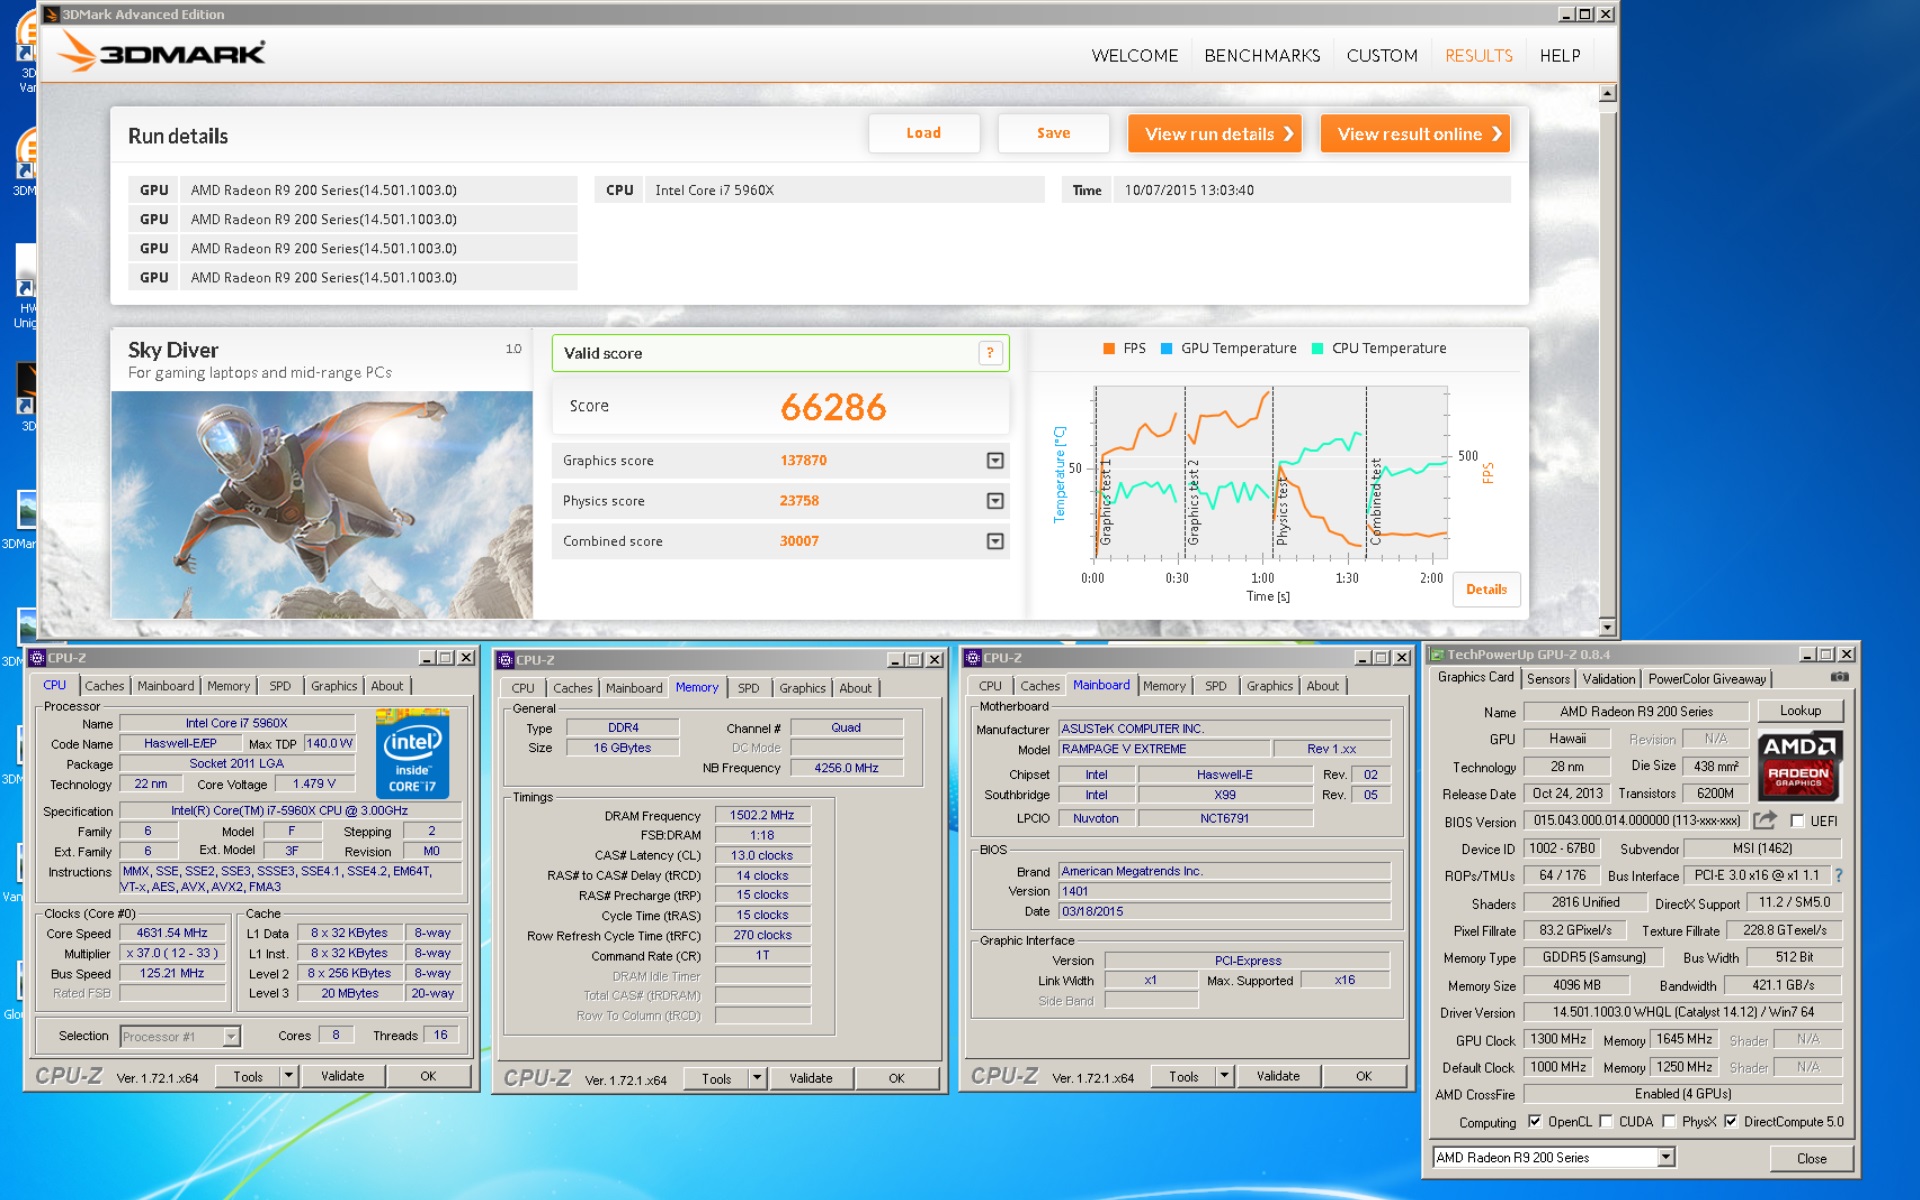
Task: Click the Load button in Run details
Action: click(923, 133)
